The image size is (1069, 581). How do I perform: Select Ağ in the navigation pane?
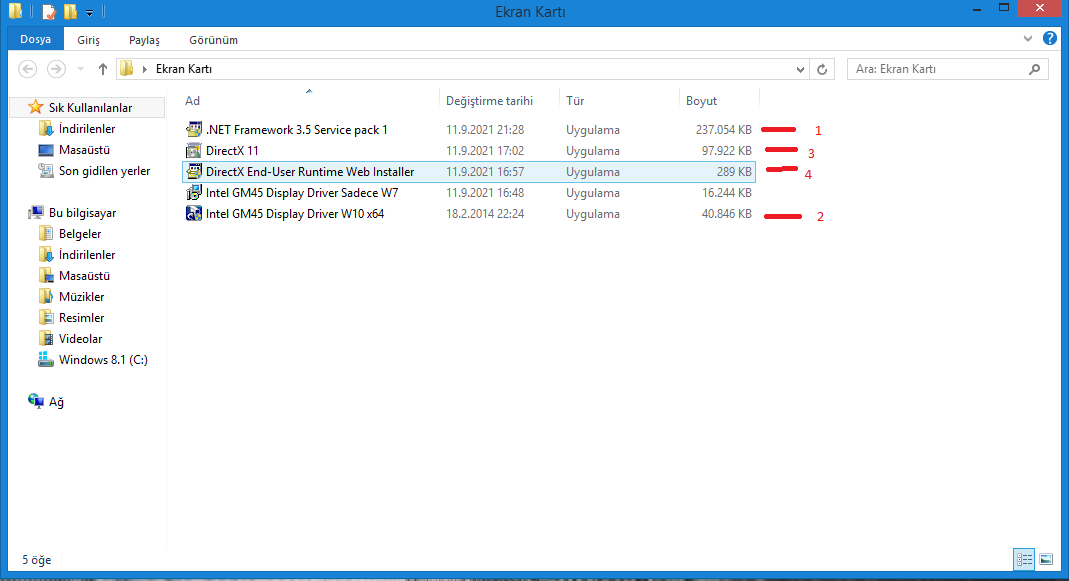[x=56, y=402]
